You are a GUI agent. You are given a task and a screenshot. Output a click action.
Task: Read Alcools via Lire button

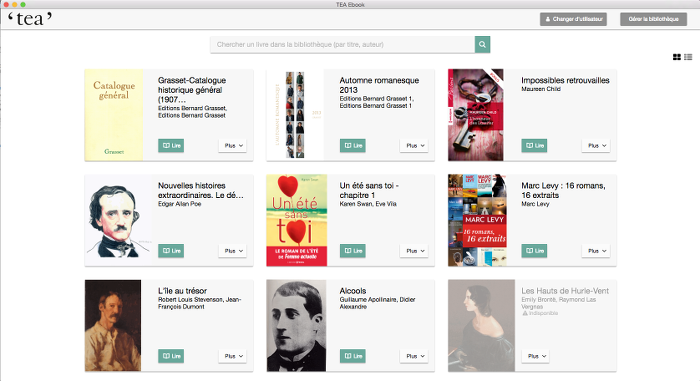pyautogui.click(x=353, y=356)
